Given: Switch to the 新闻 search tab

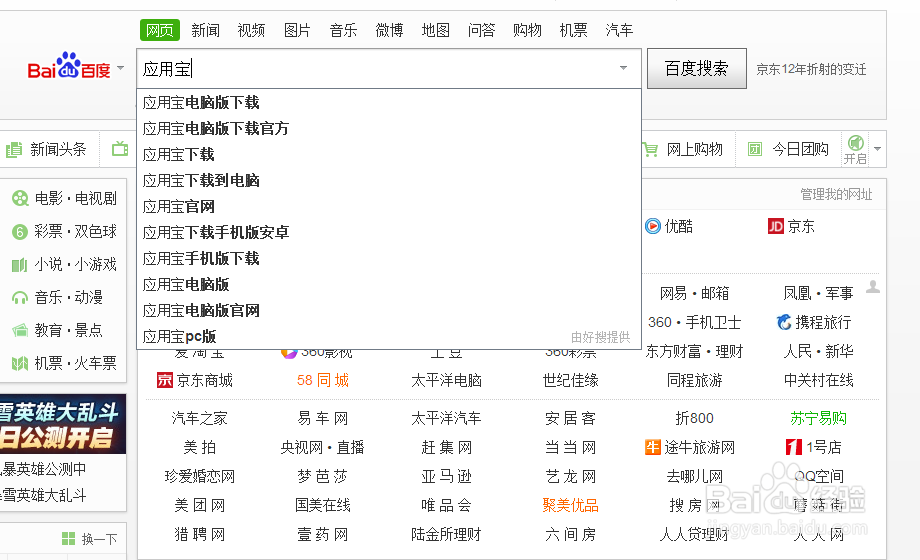Looking at the screenshot, I should (205, 30).
